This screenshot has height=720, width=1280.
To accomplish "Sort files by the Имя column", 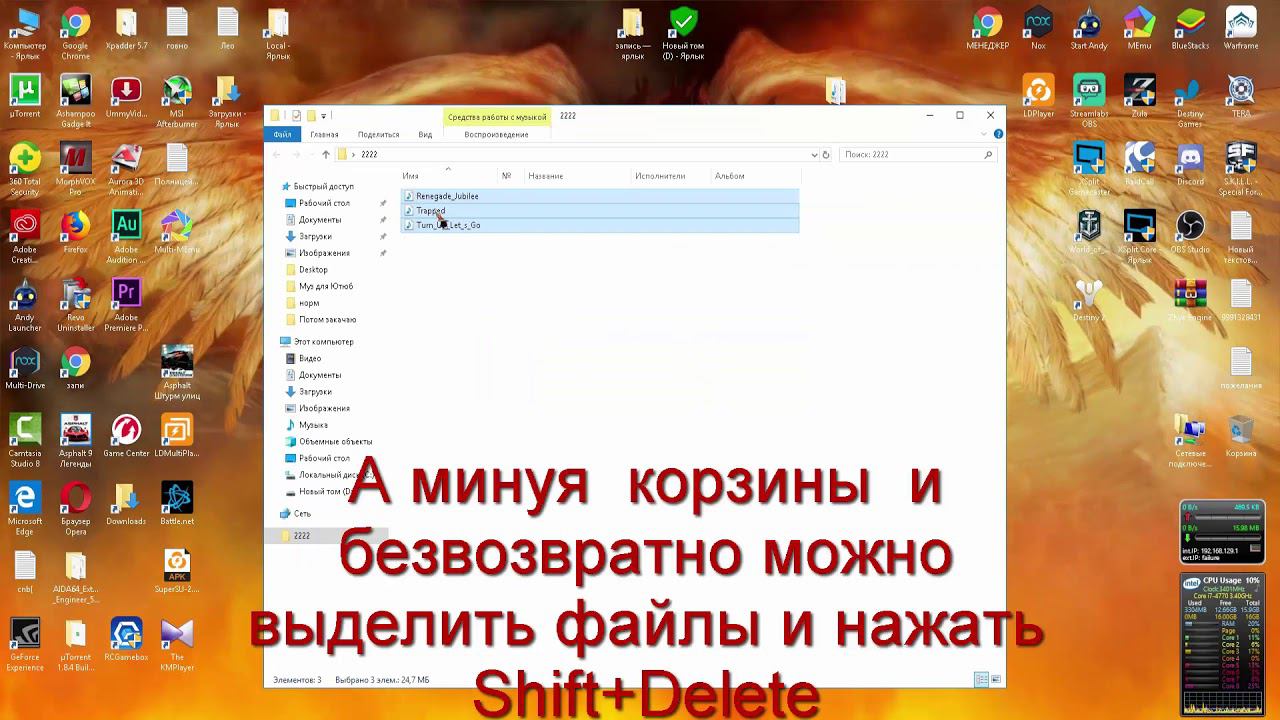I will 447,176.
